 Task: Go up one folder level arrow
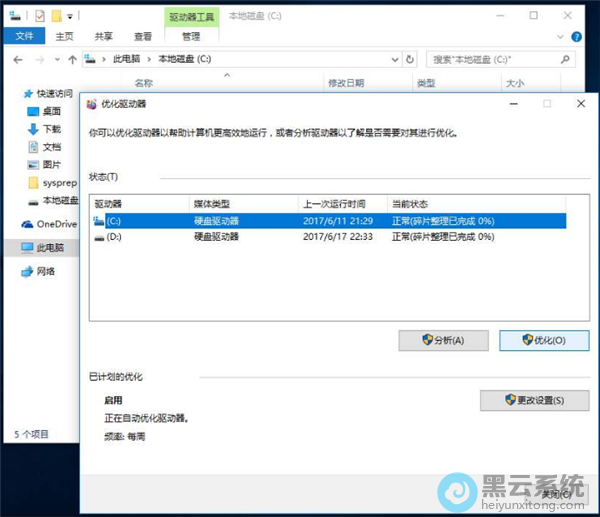tap(66, 60)
